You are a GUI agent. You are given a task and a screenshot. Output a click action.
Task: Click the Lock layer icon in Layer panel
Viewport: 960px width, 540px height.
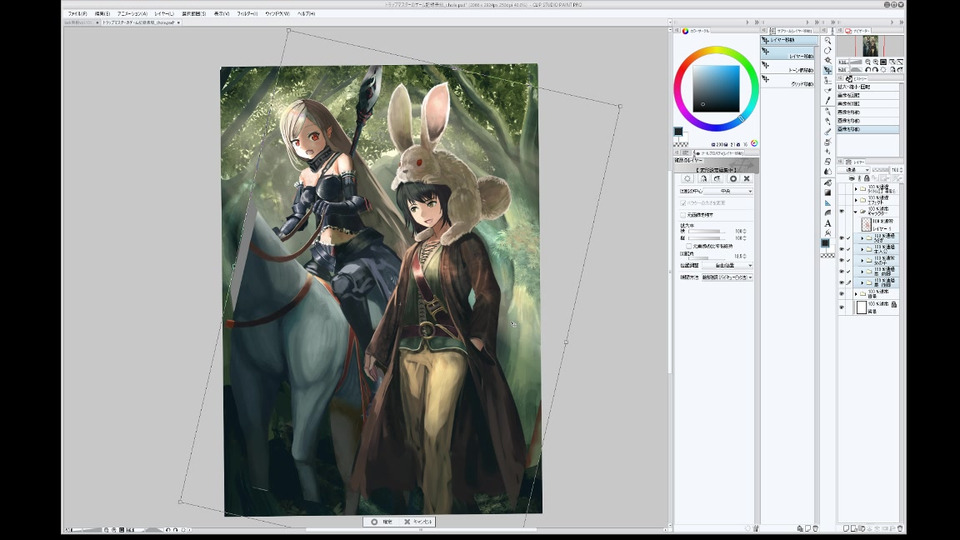pyautogui.click(x=866, y=178)
